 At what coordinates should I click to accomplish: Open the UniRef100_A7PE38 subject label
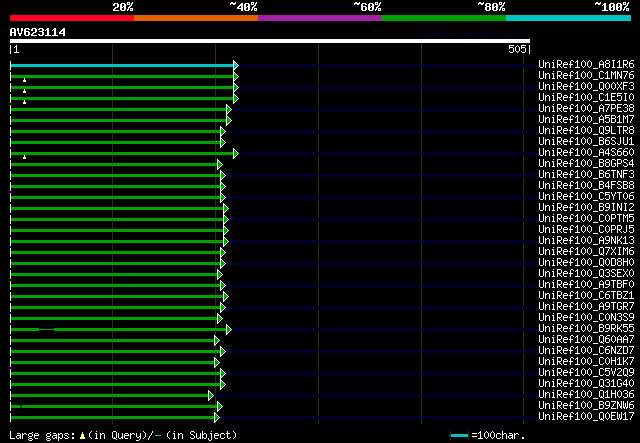tap(586, 109)
